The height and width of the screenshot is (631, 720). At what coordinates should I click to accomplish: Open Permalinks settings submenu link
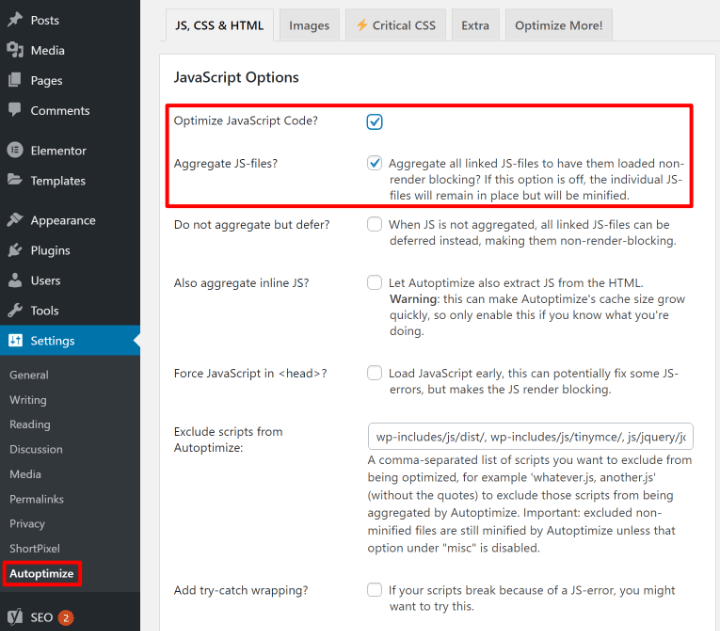(x=36, y=499)
